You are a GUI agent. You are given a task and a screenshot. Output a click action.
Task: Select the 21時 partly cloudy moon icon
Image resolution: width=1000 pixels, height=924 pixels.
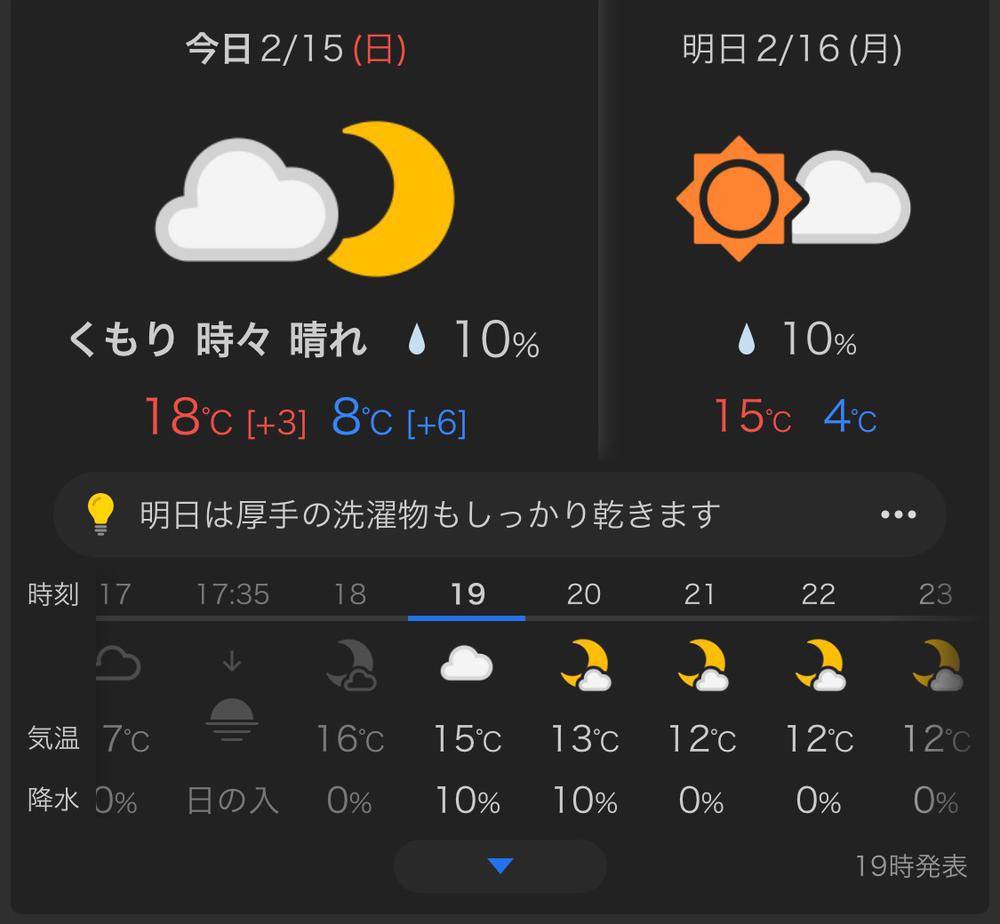[x=702, y=665]
